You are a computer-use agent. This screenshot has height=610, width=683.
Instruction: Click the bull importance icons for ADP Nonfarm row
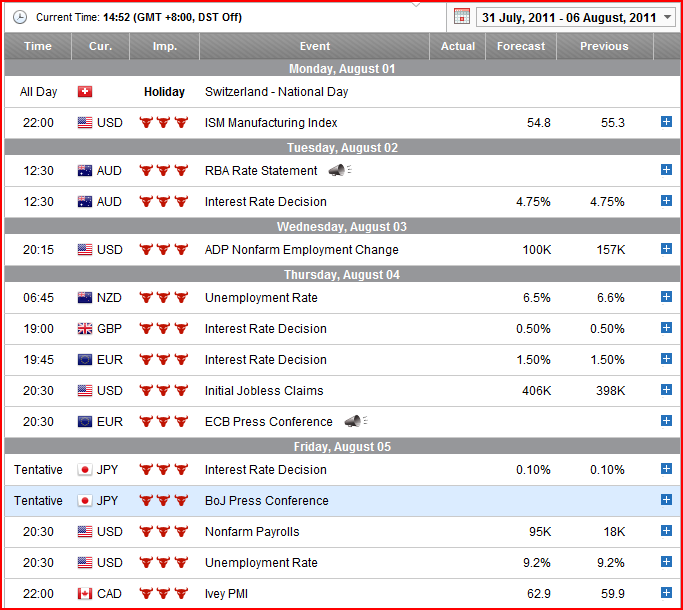(164, 250)
